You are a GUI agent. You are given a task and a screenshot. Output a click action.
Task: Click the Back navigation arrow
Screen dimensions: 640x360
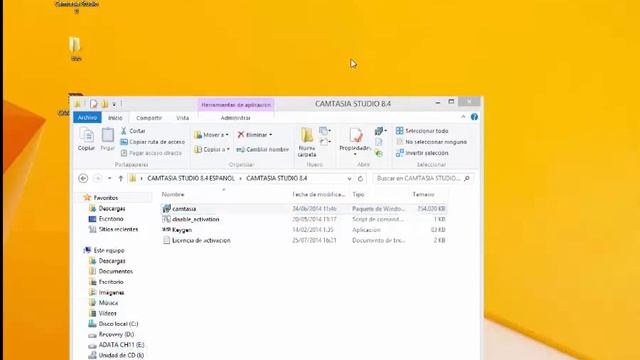point(83,178)
